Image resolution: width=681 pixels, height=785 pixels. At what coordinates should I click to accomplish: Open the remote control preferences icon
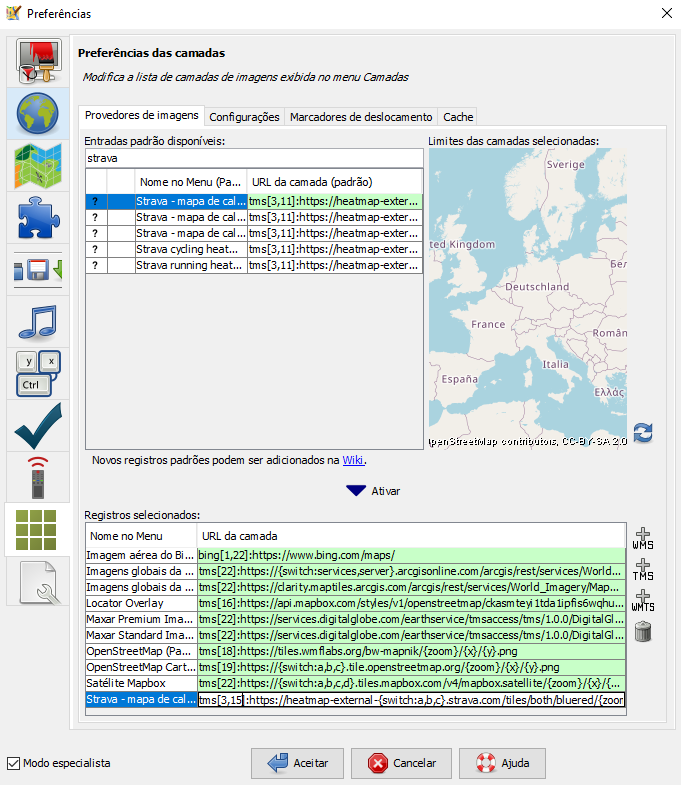pyautogui.click(x=38, y=478)
